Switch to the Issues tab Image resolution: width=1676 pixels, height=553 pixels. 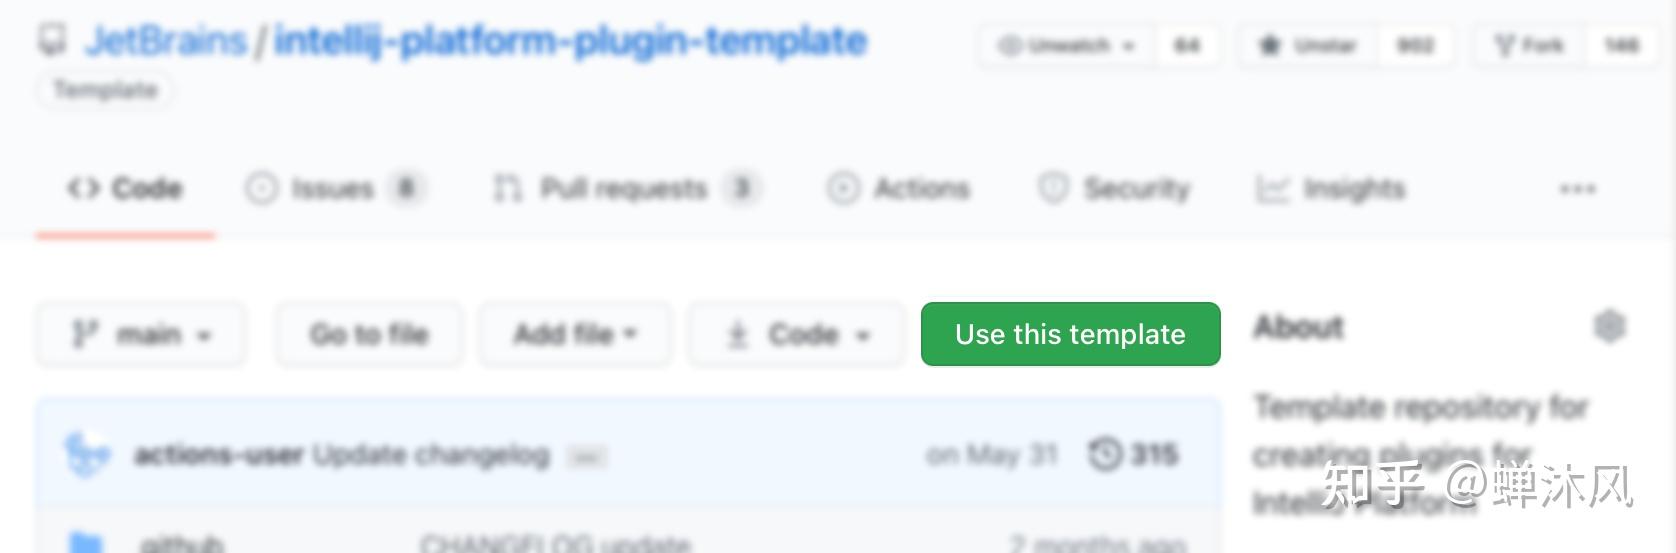pyautogui.click(x=333, y=188)
